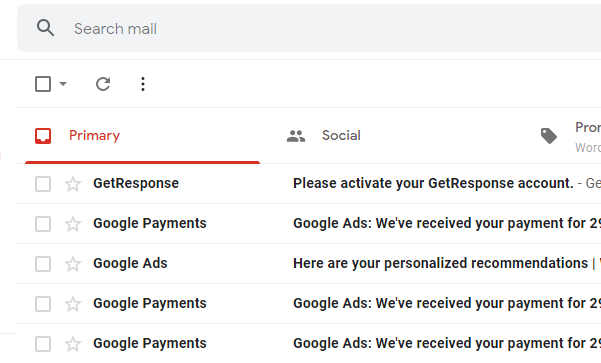The height and width of the screenshot is (363, 601).
Task: Click the search magnifier icon
Action: click(x=45, y=28)
